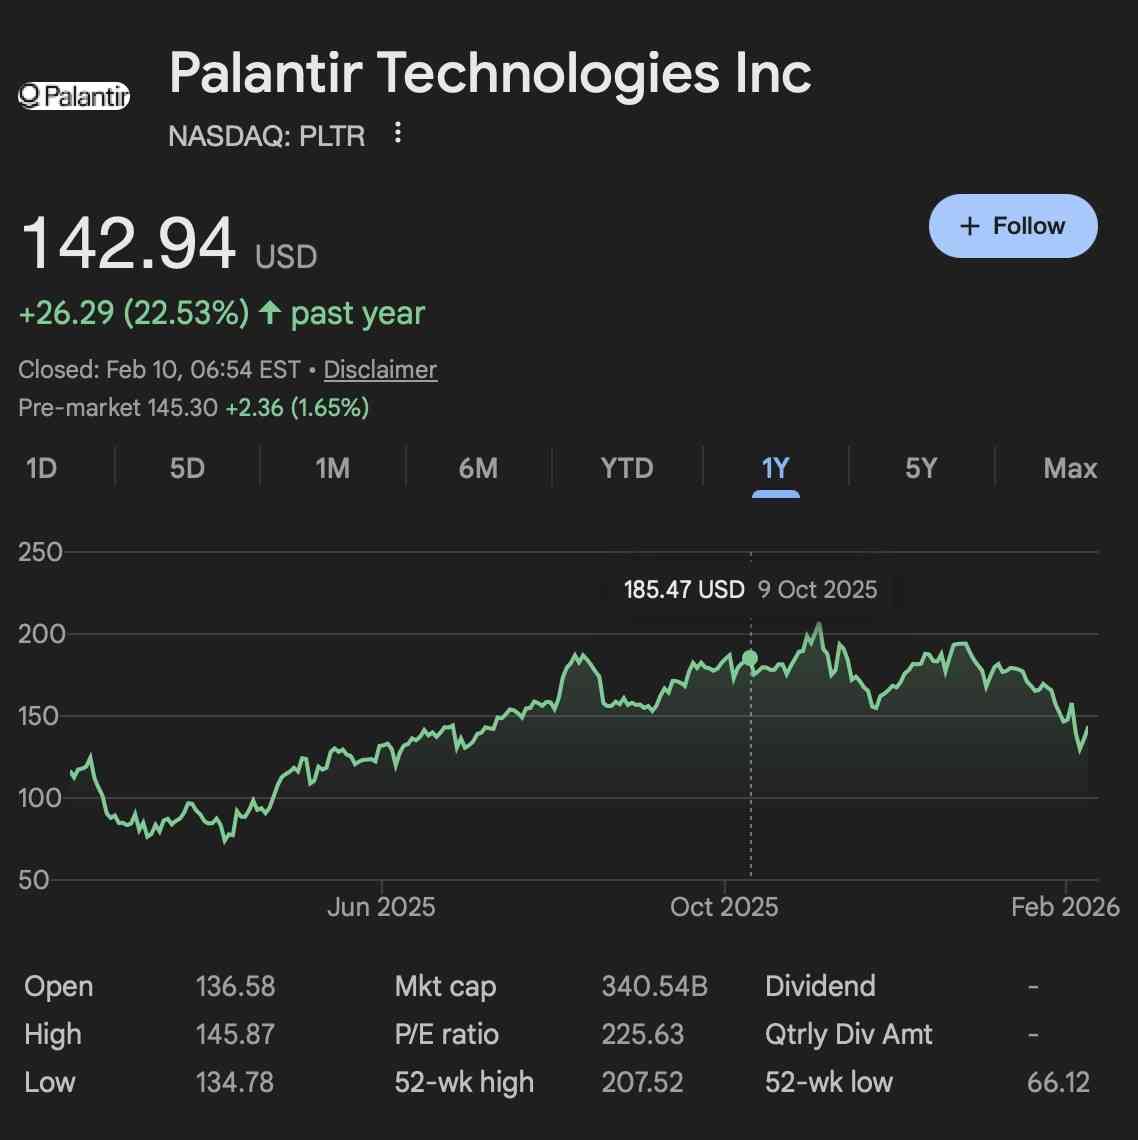
Task: Open the three-dot more options menu
Action: click(x=398, y=133)
